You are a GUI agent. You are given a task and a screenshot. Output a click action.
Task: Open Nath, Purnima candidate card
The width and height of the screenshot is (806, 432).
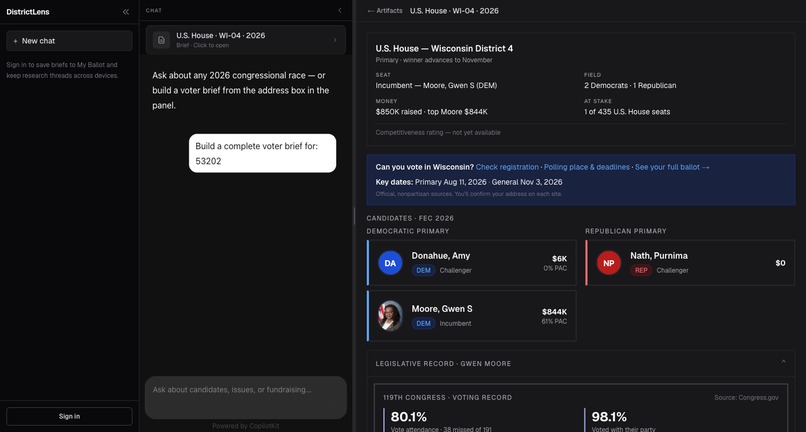(x=690, y=263)
